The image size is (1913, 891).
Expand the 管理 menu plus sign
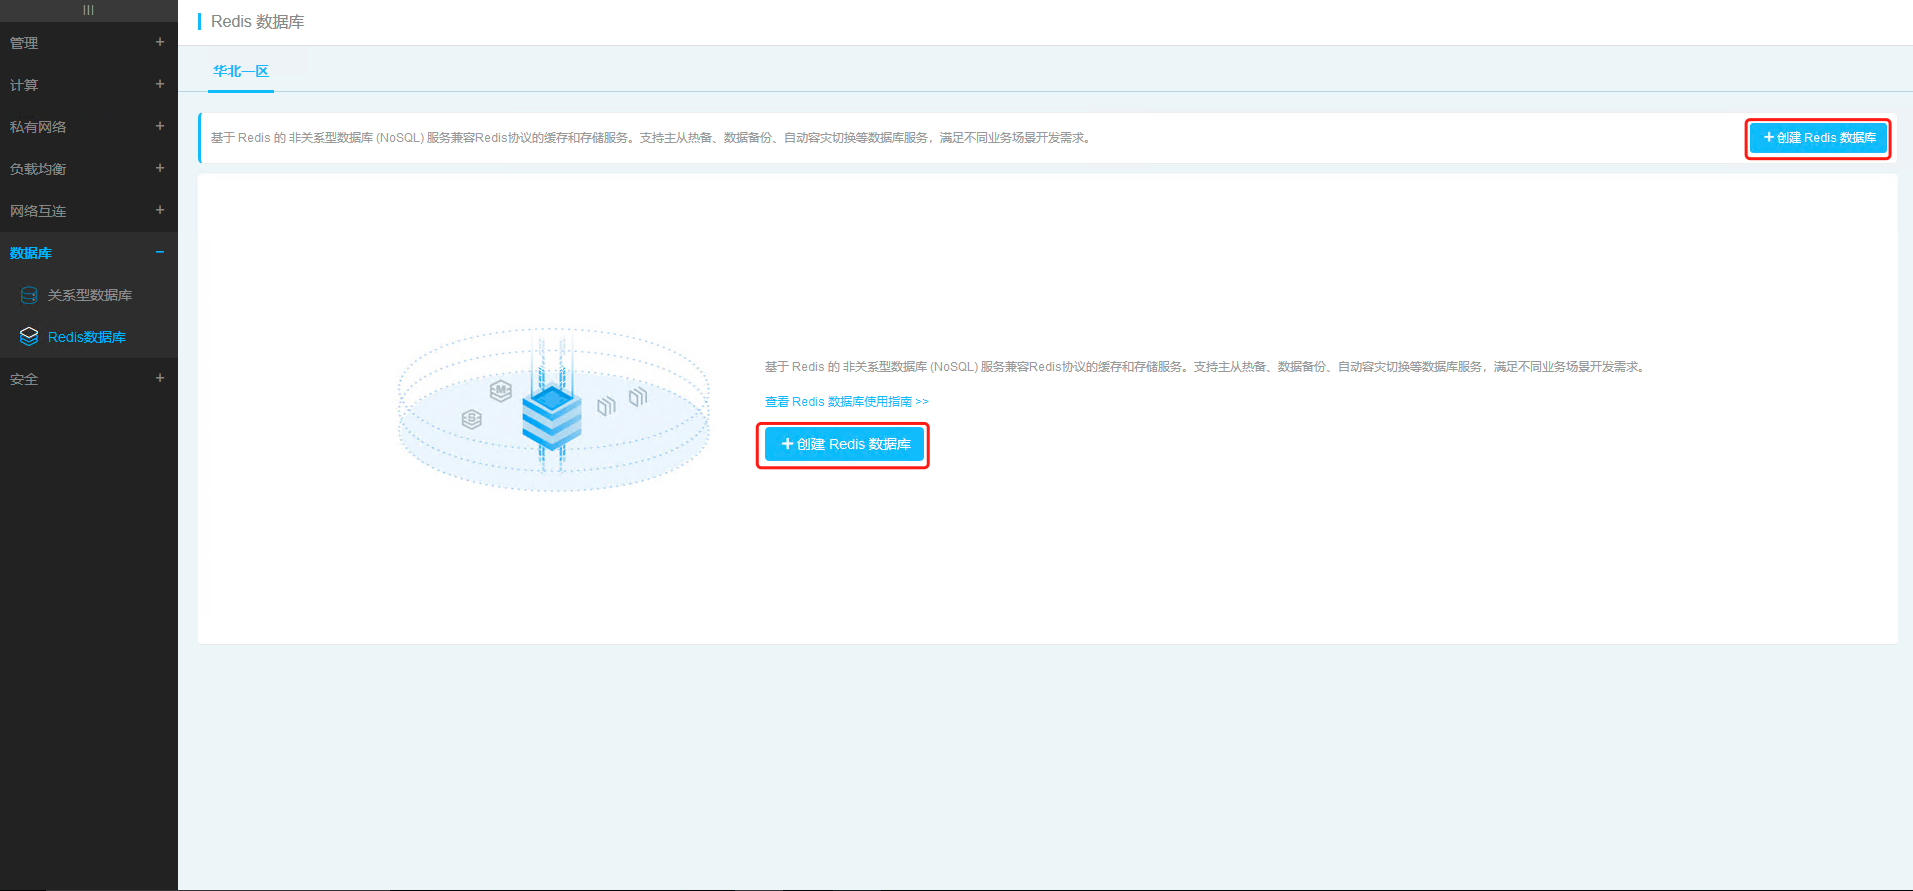point(160,42)
